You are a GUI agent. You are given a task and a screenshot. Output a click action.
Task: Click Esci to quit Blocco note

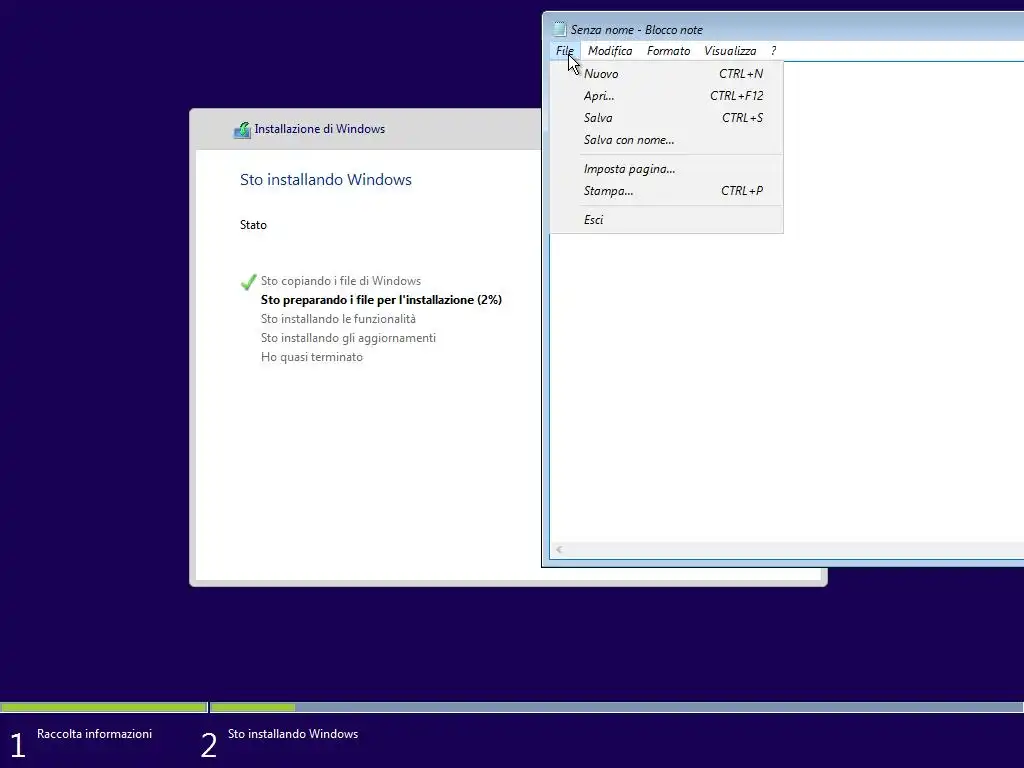(666, 220)
